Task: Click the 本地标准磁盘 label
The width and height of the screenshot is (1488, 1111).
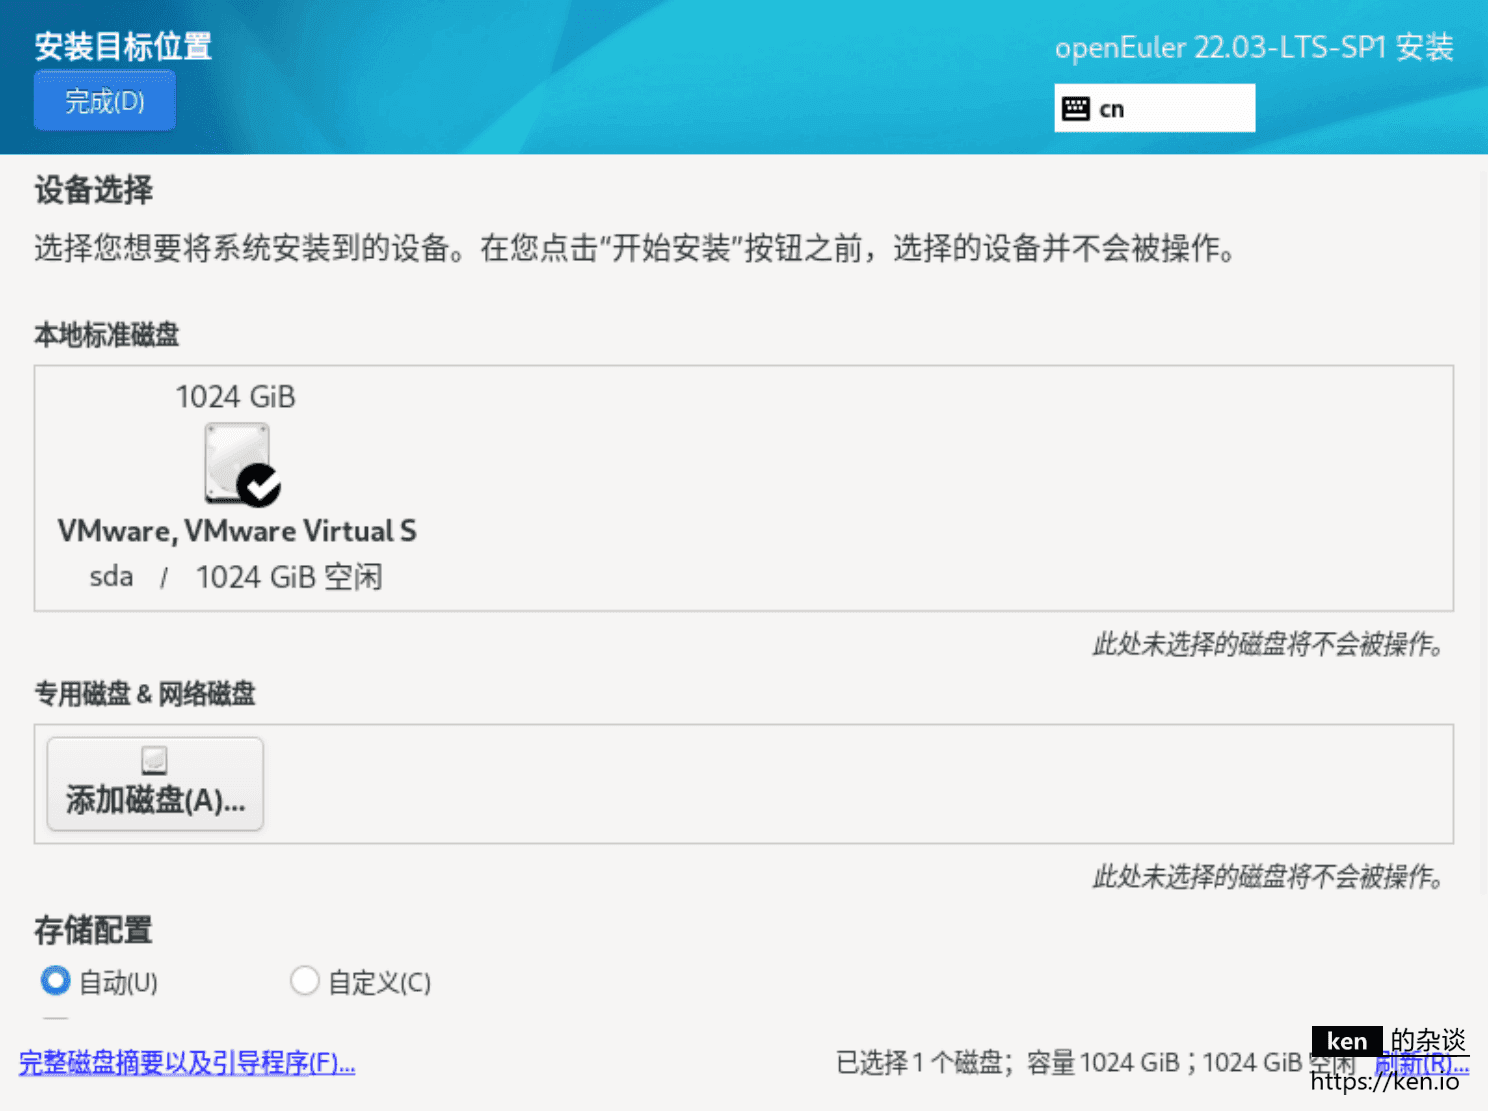Action: pos(107,335)
